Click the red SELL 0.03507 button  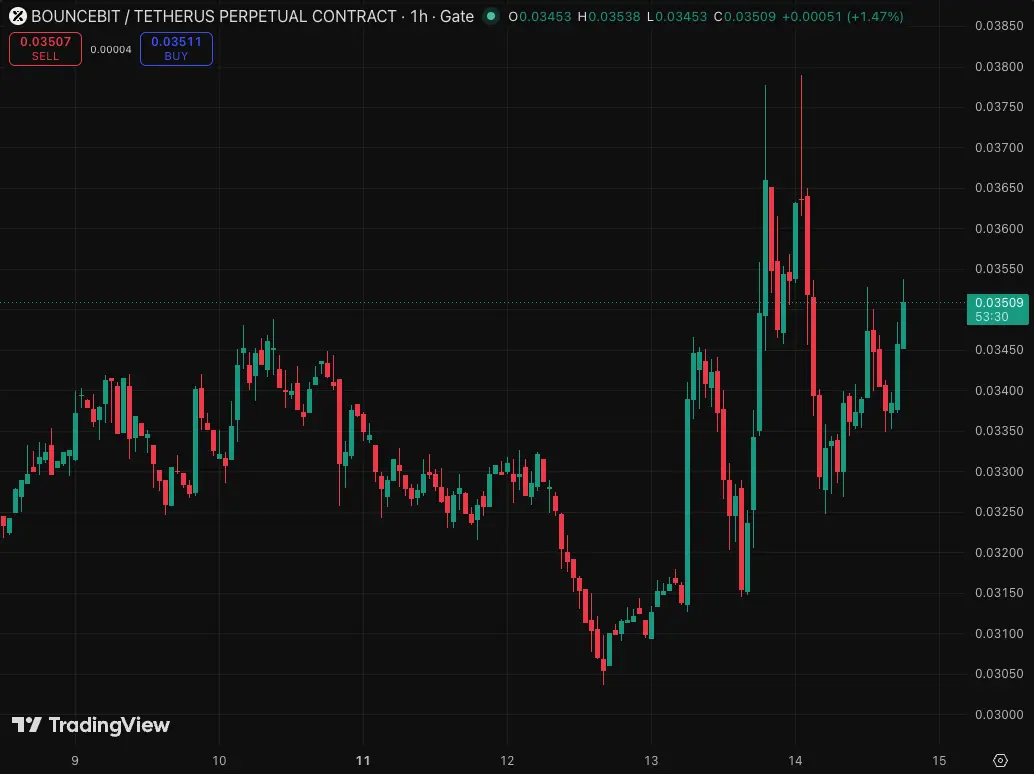tap(46, 49)
